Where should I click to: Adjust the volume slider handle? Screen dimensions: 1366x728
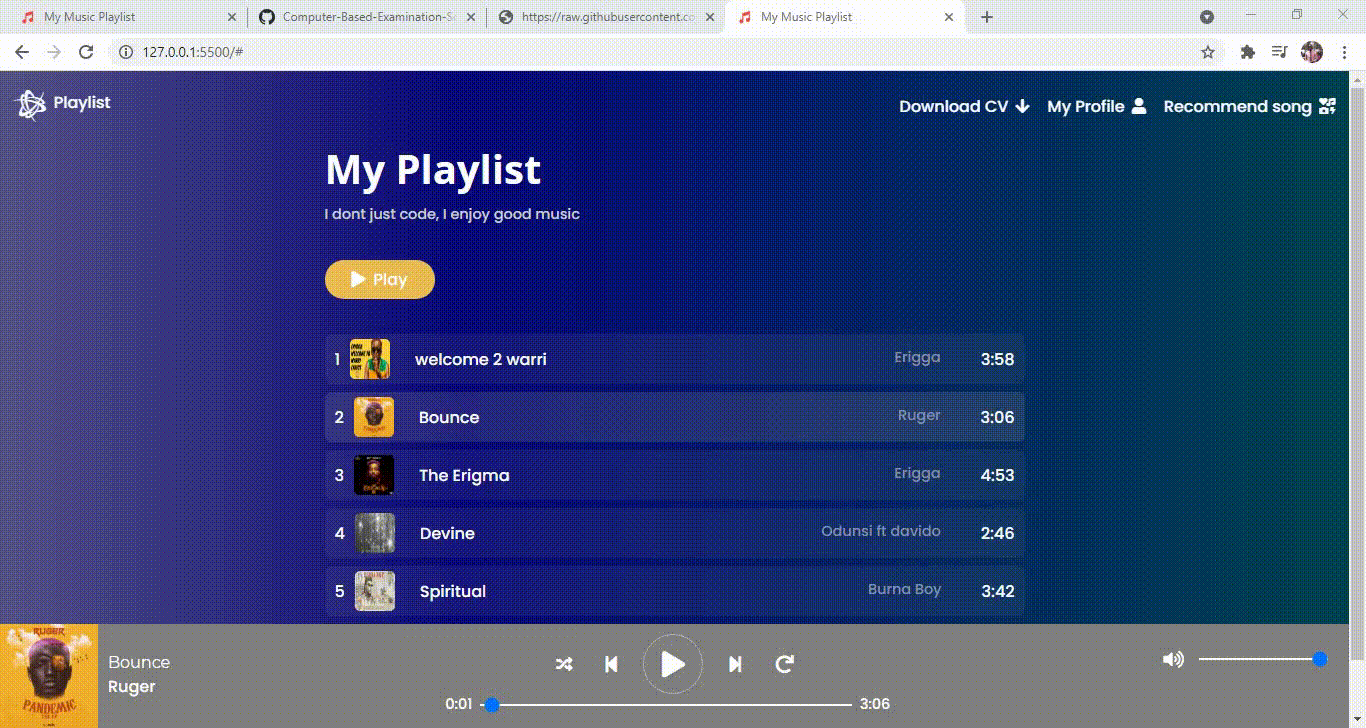[1320, 659]
